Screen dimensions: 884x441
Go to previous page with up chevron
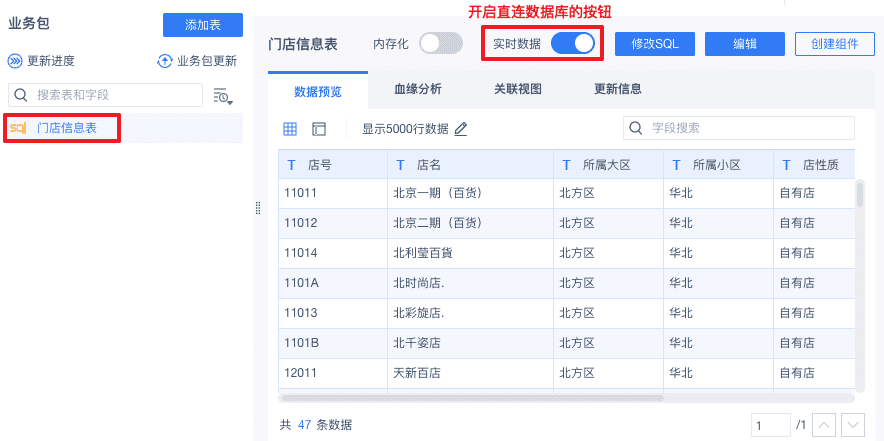click(824, 425)
